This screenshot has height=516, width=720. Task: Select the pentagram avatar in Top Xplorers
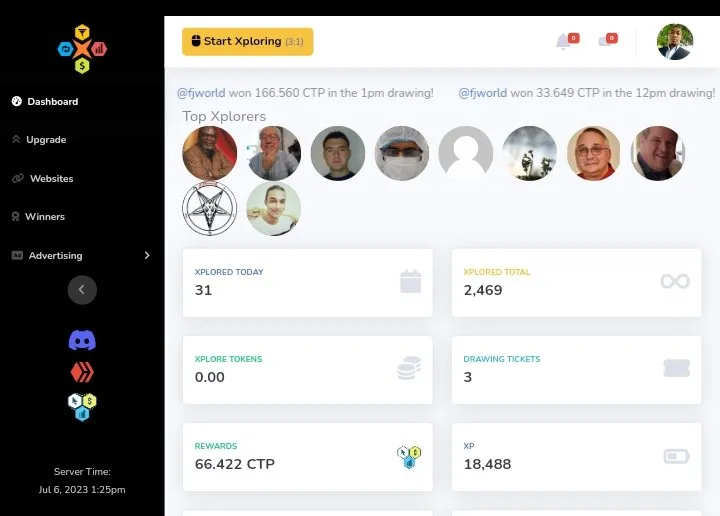click(209, 208)
